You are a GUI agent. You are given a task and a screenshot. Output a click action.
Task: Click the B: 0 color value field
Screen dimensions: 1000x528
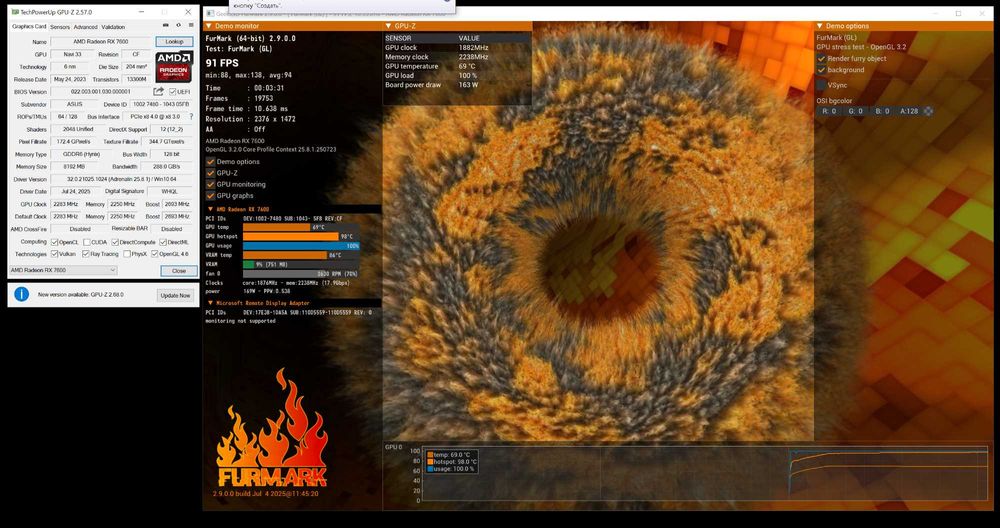pos(883,111)
